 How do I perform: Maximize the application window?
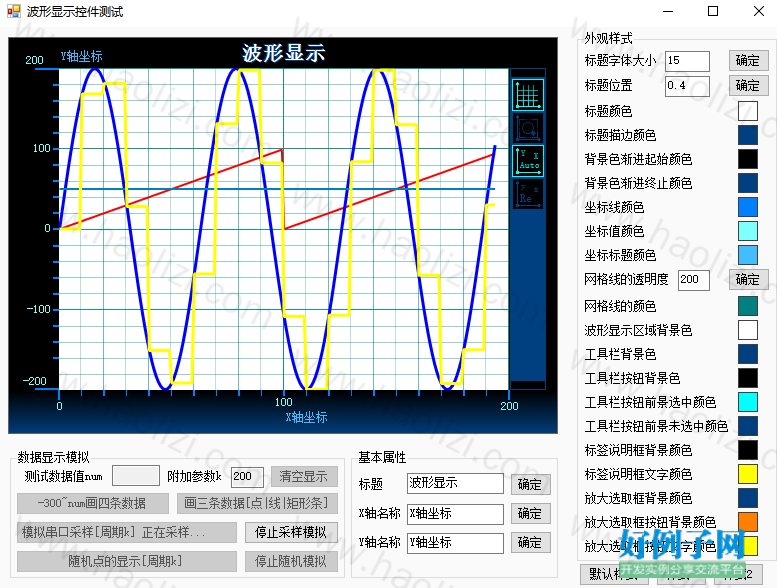pos(713,11)
